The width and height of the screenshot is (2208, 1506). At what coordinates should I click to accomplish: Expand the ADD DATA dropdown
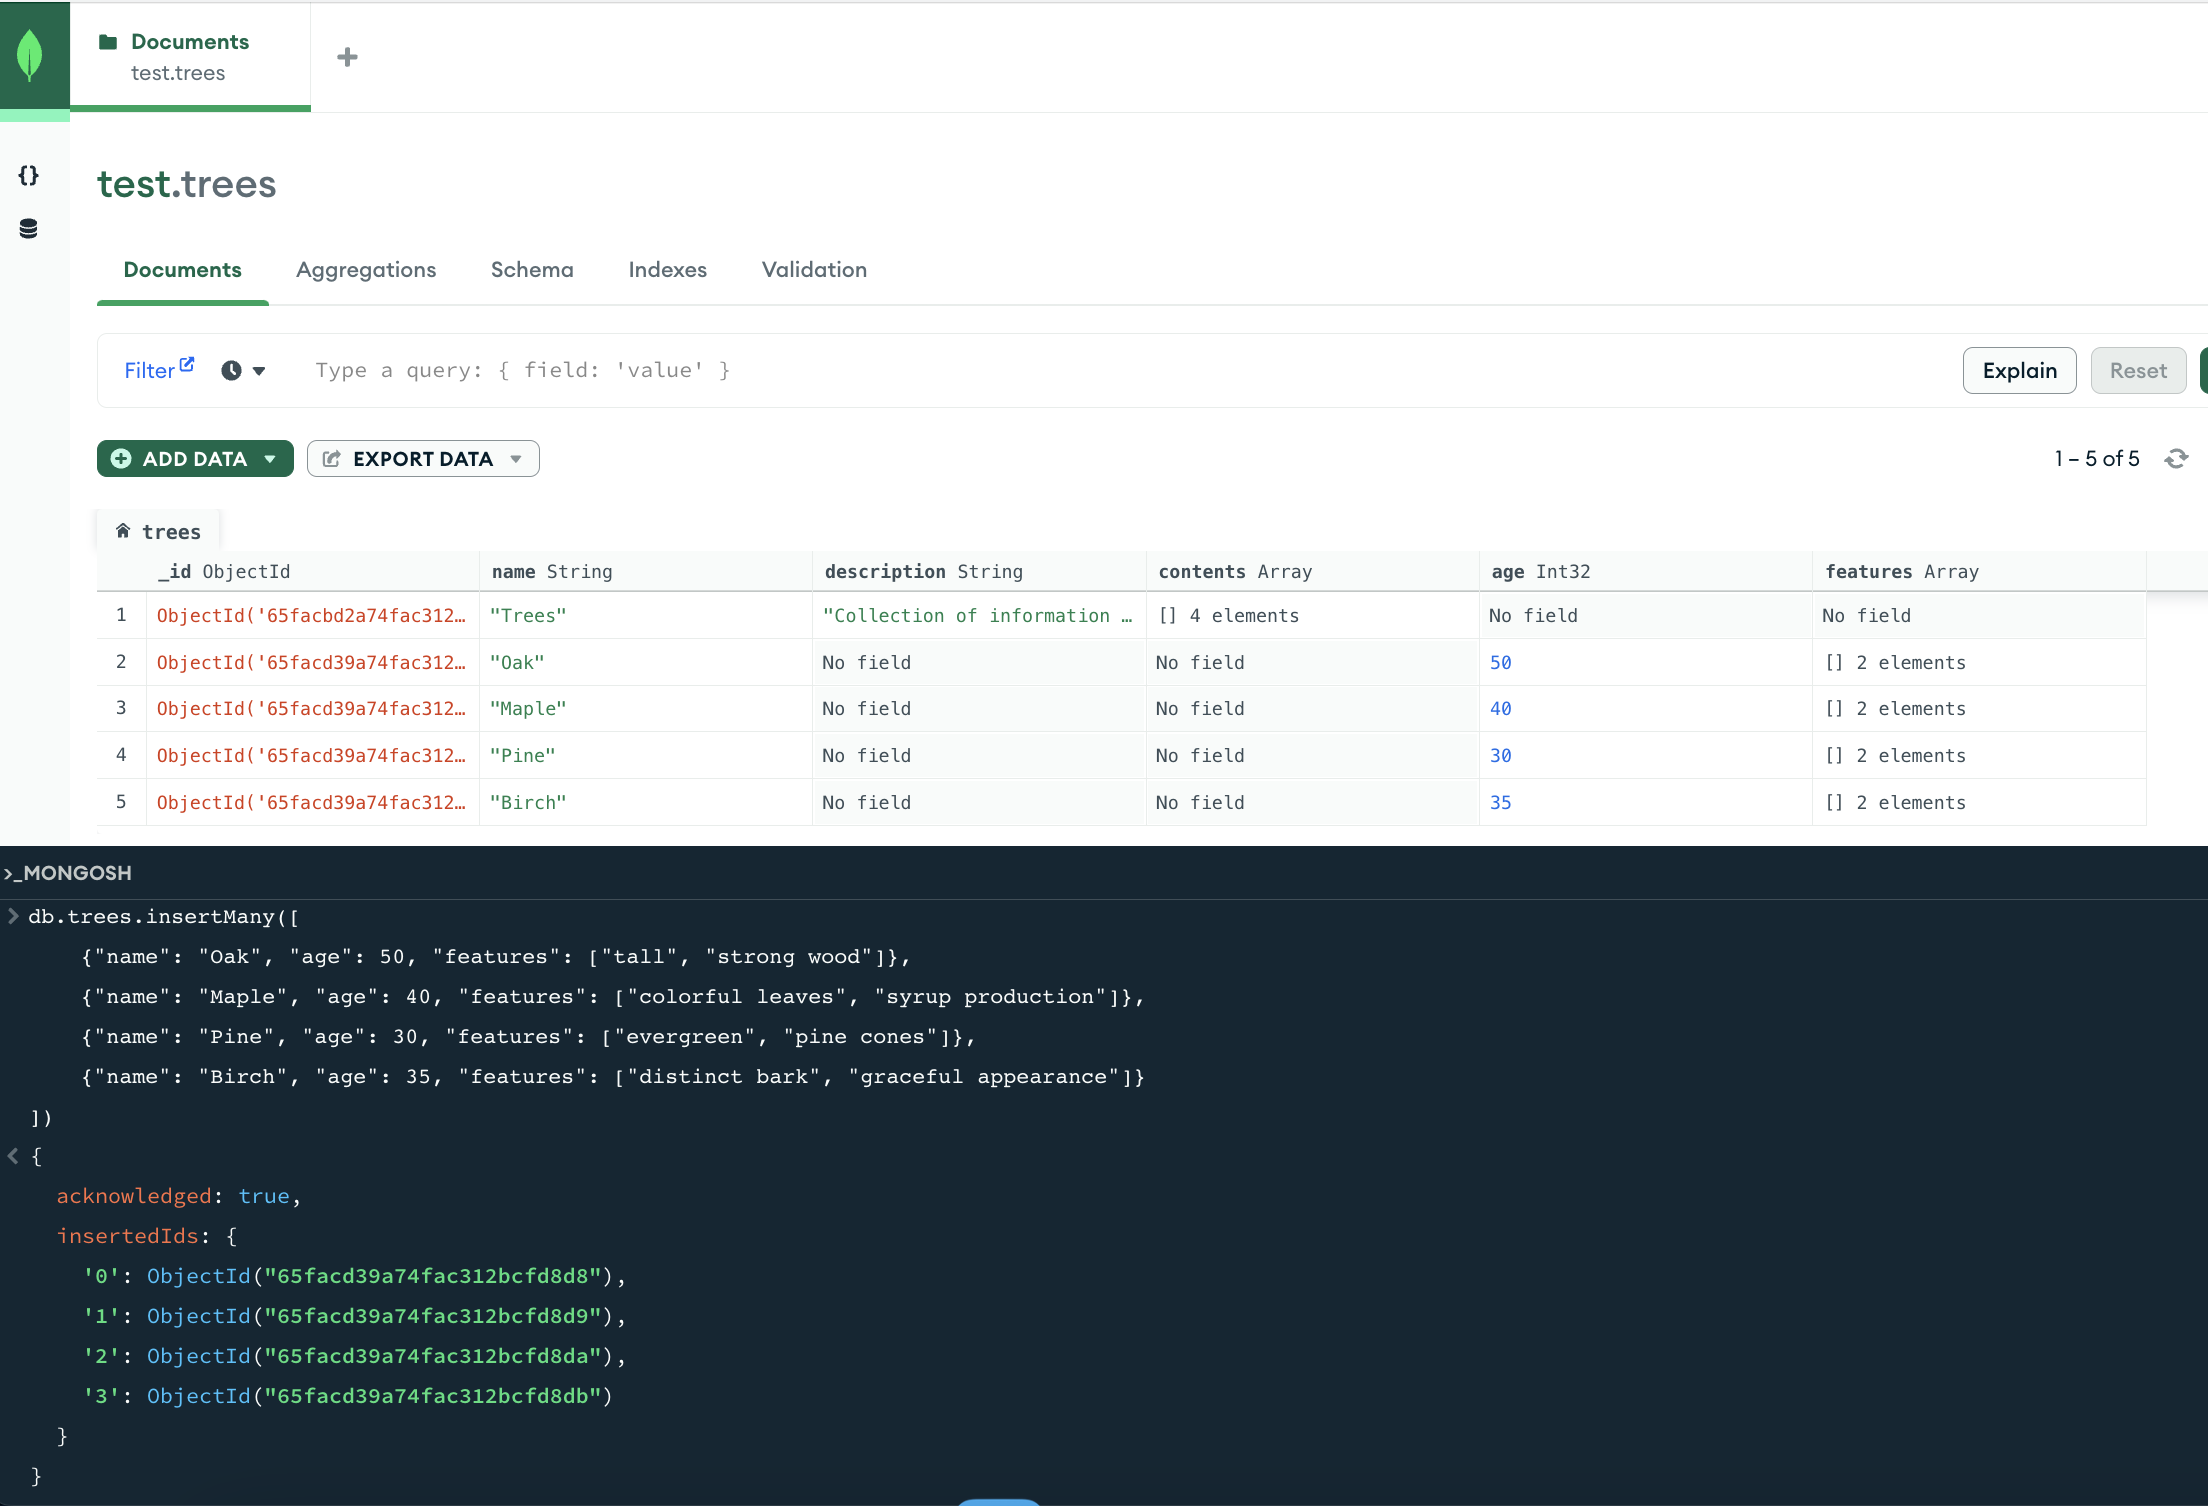point(195,459)
